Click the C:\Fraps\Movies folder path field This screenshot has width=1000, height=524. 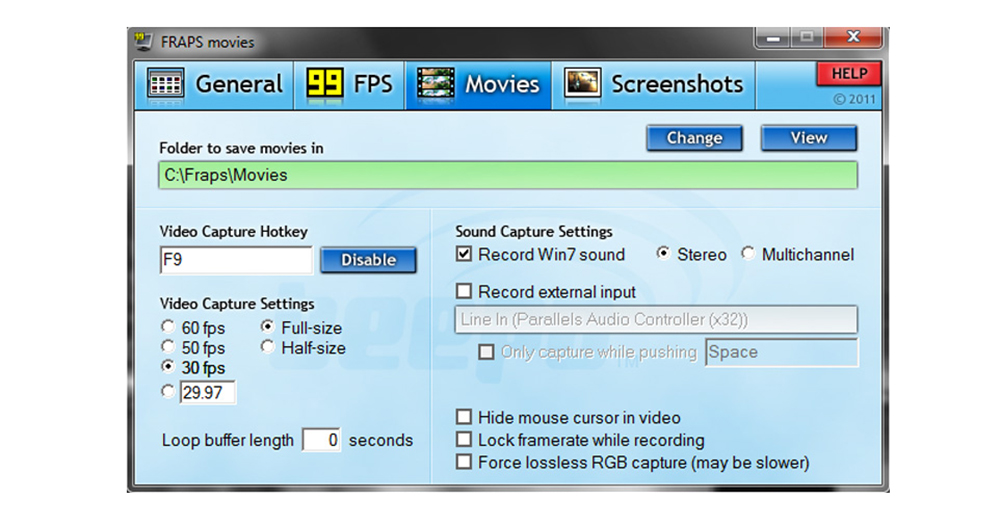click(x=508, y=175)
